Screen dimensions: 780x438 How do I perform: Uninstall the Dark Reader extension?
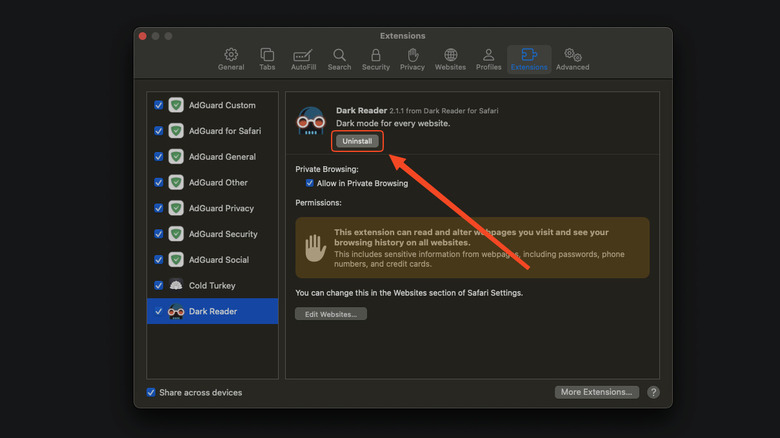click(357, 141)
